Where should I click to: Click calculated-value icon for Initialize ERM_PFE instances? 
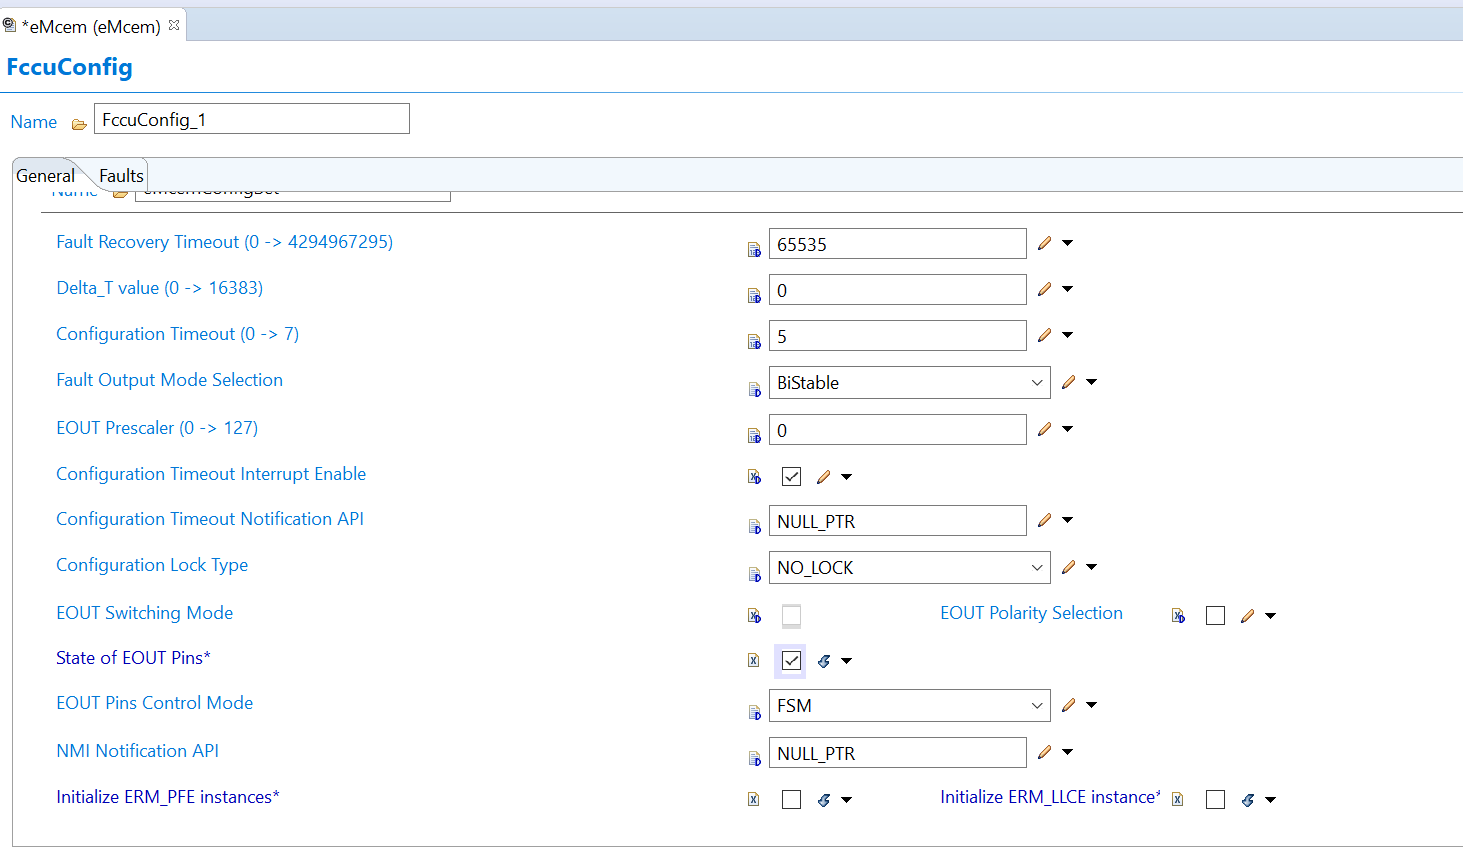pyautogui.click(x=824, y=800)
